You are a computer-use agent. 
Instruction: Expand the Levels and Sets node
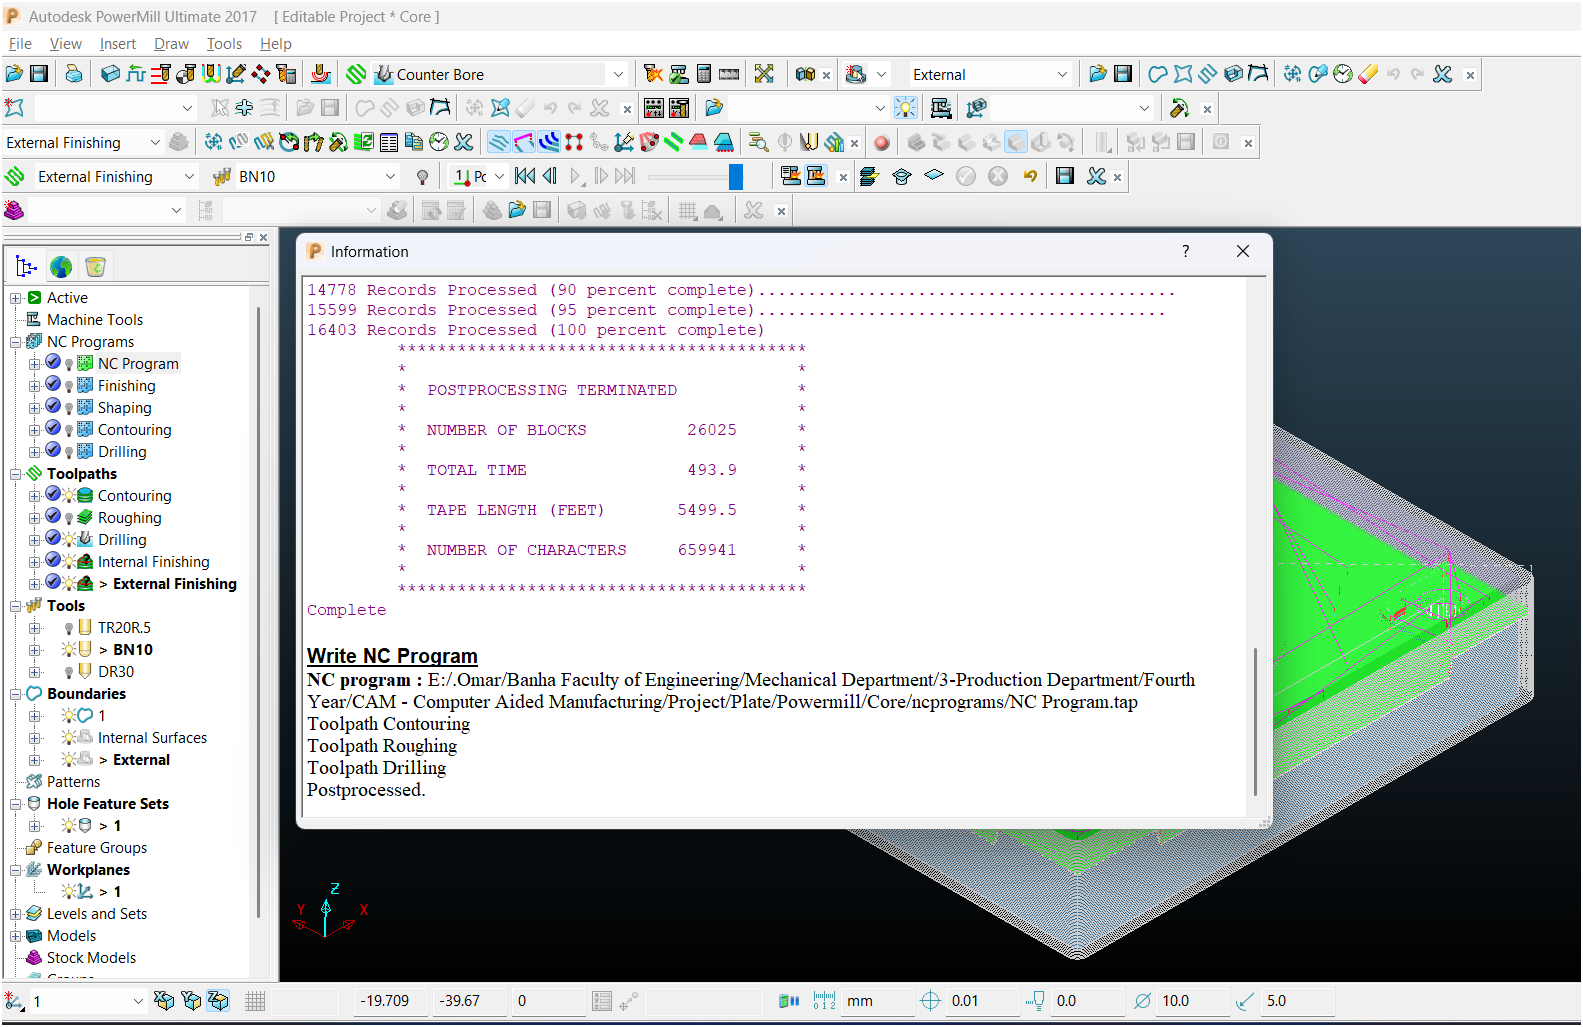[x=16, y=914]
